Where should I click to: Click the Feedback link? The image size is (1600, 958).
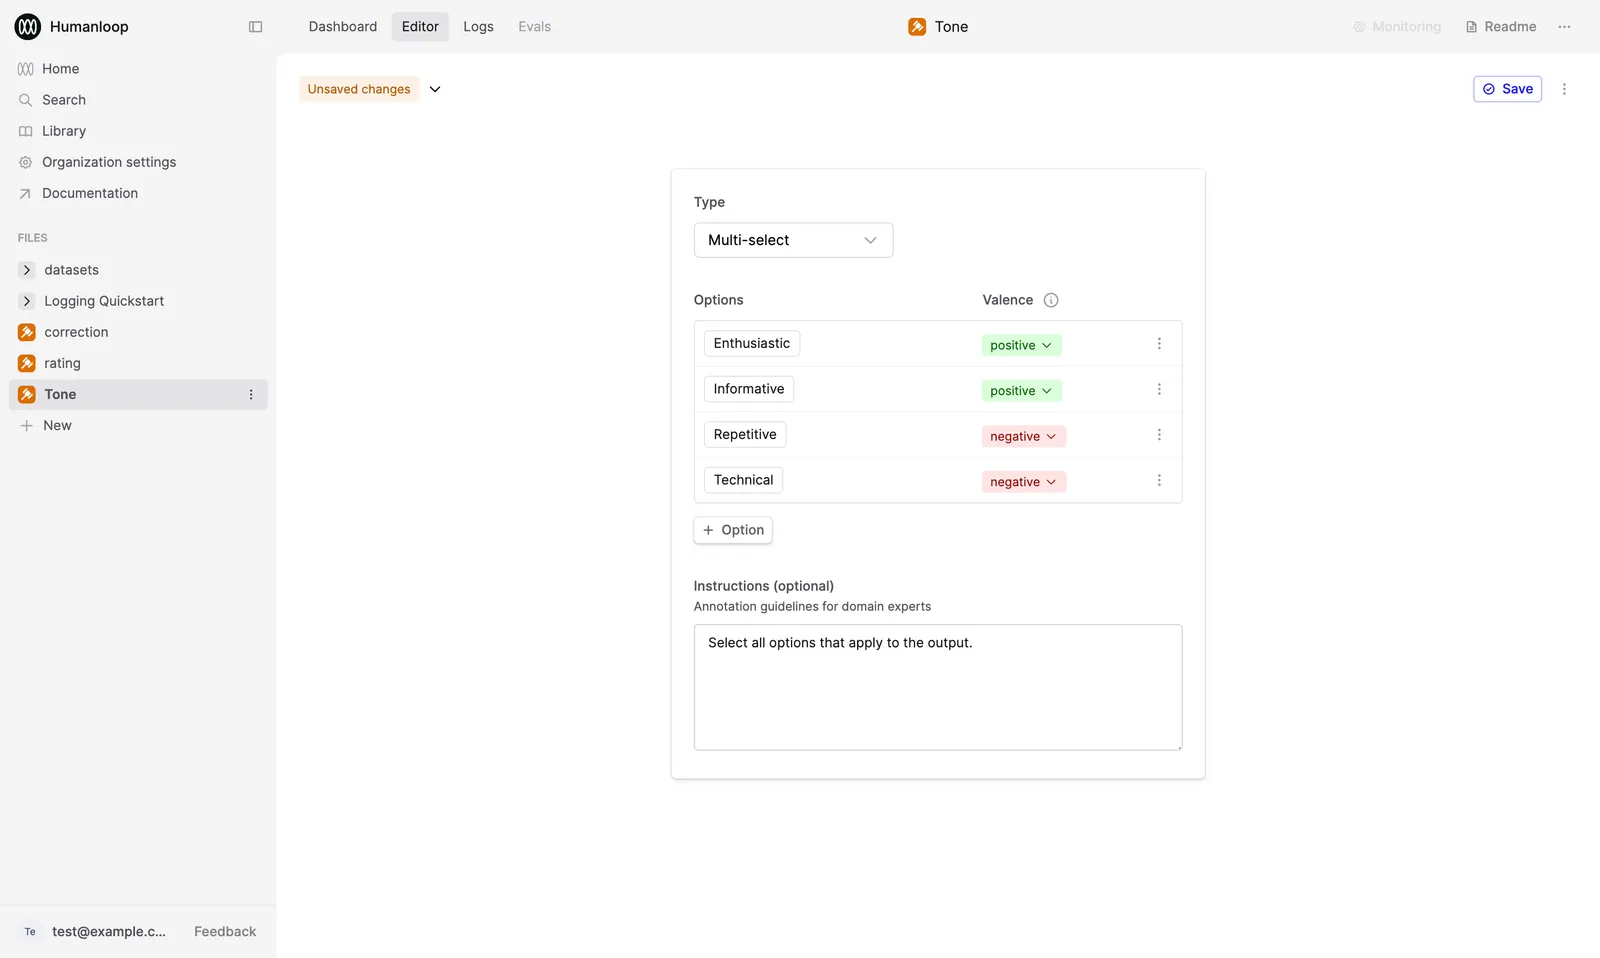pyautogui.click(x=225, y=932)
